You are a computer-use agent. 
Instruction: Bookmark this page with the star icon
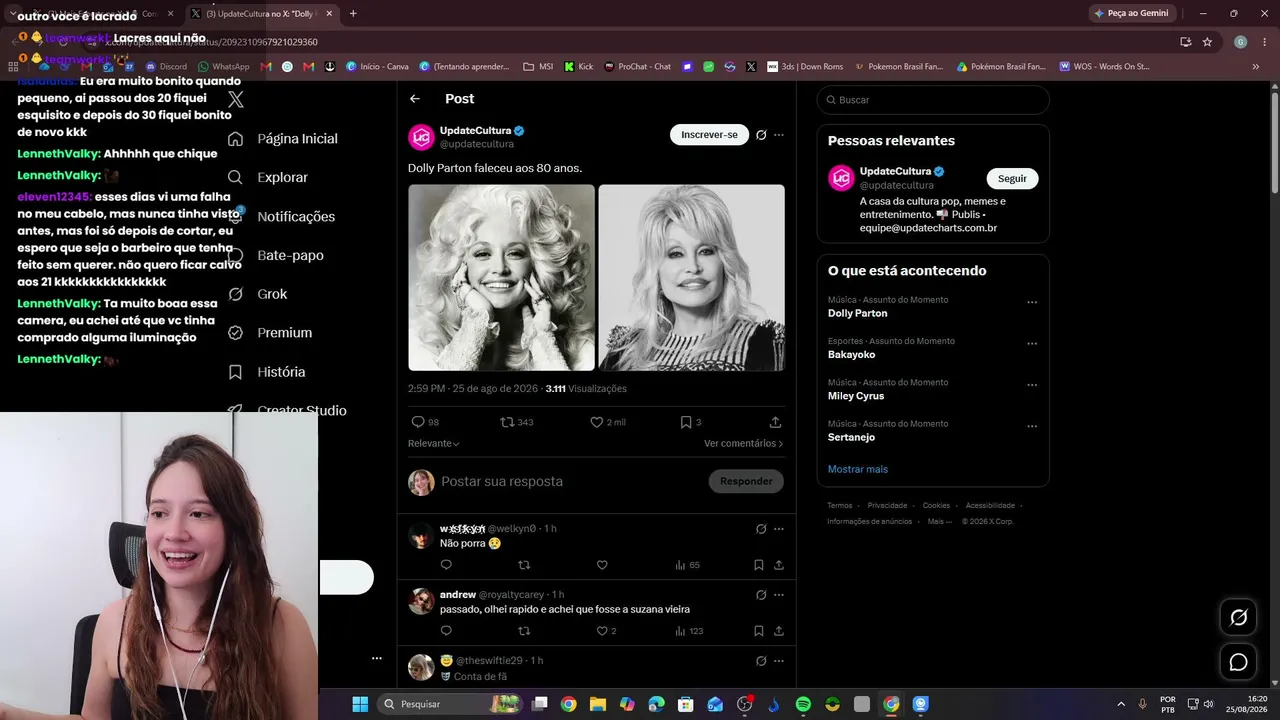tap(1207, 42)
